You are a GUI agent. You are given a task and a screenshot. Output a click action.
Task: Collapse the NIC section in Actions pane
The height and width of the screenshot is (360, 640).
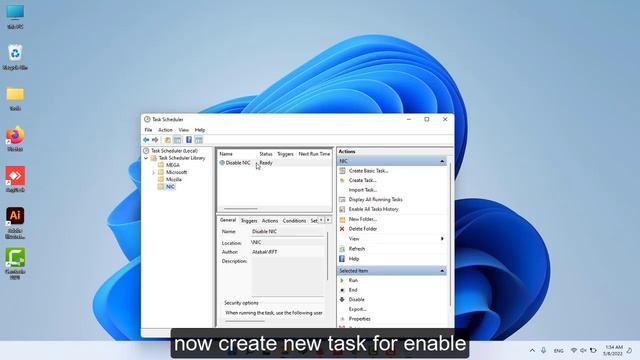point(442,161)
